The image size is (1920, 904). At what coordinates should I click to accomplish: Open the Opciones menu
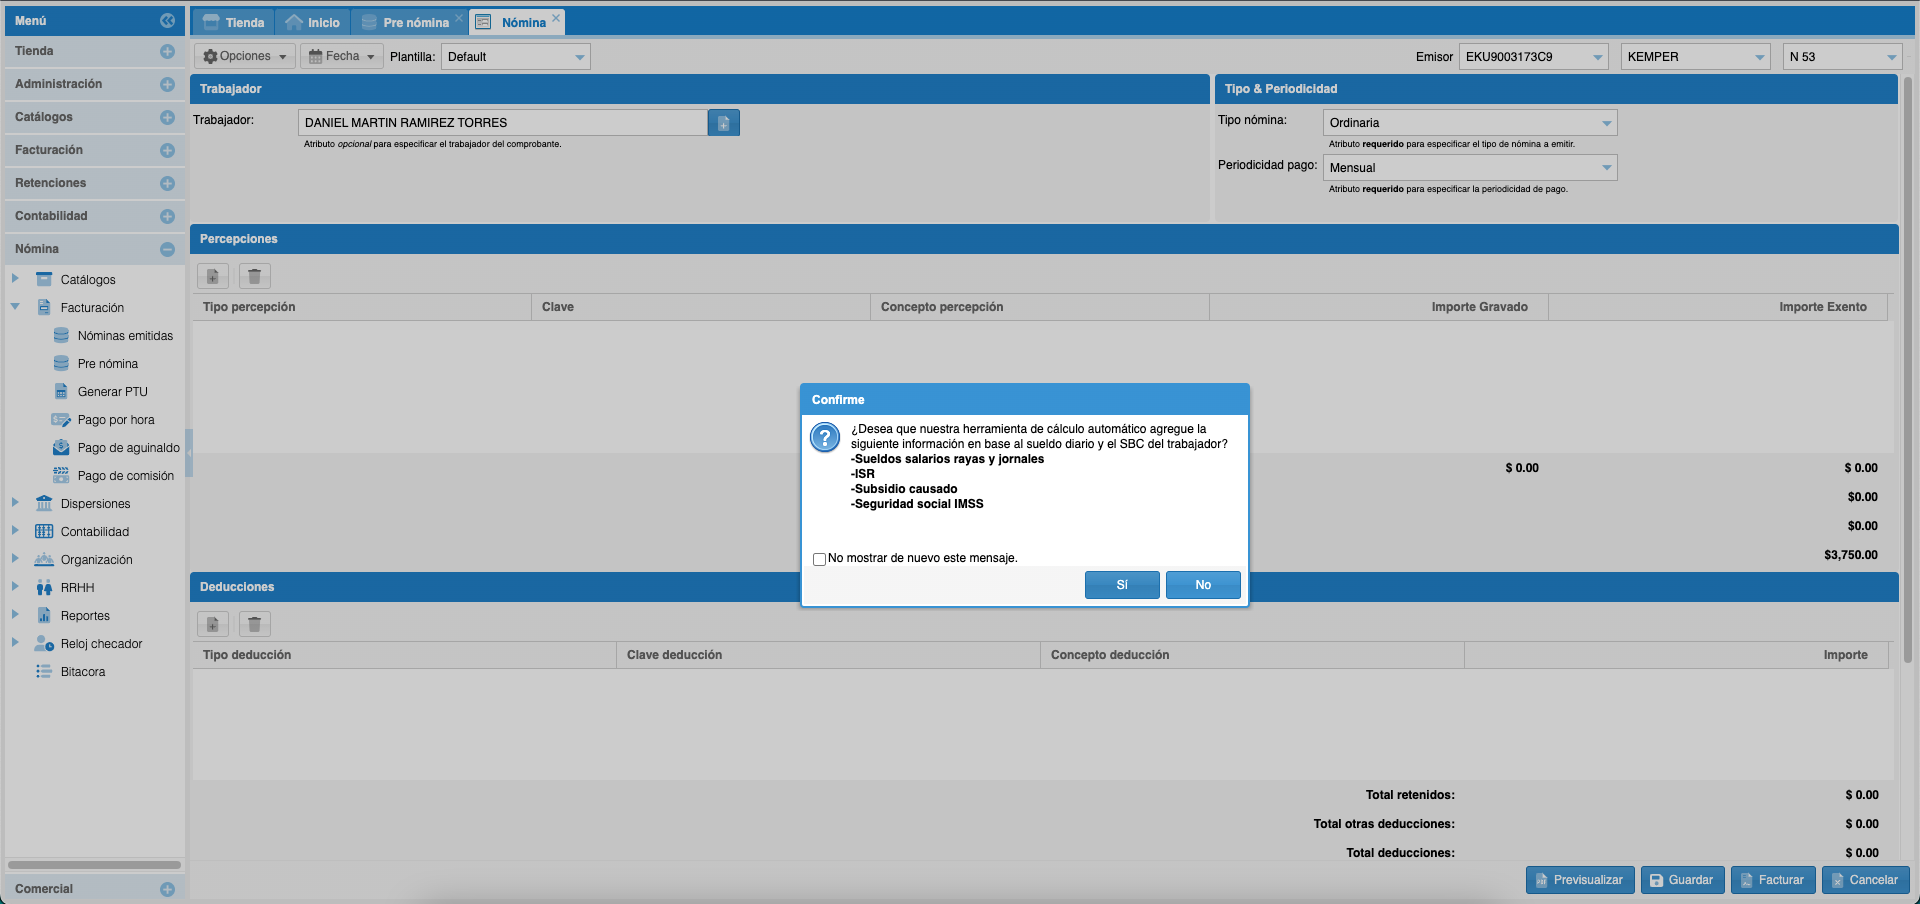[x=245, y=57]
